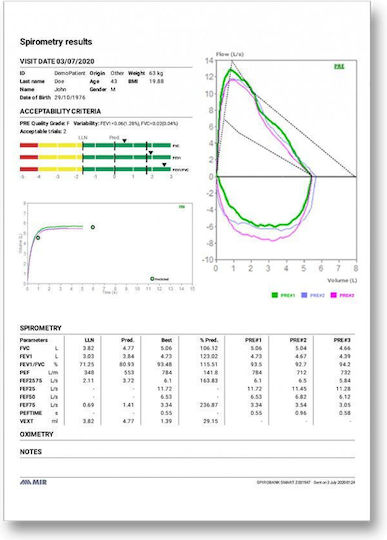Click the last name value 'Doe'

[59, 81]
